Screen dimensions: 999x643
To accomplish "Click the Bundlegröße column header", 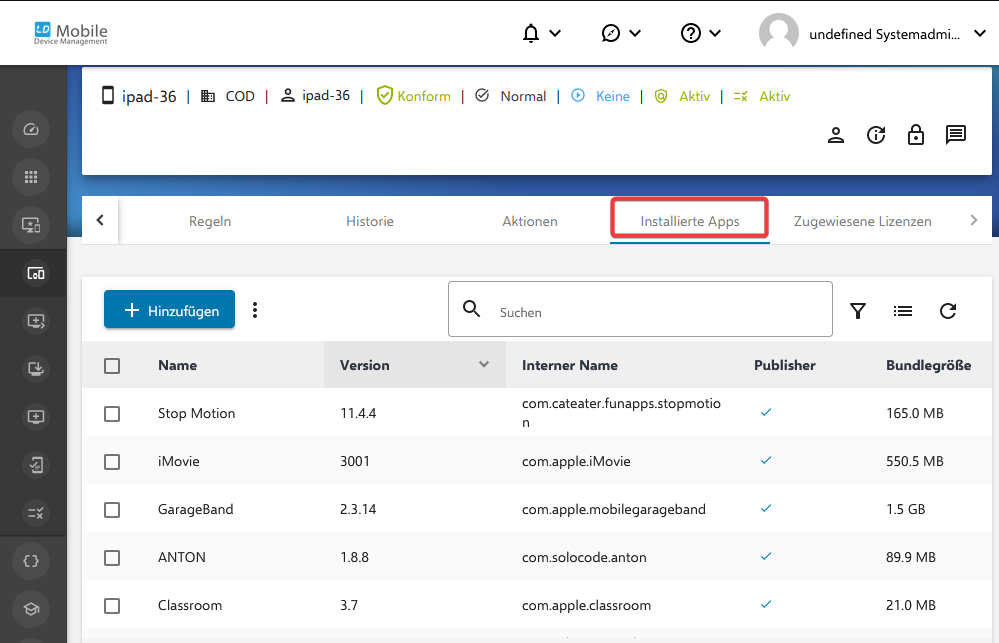I will tap(929, 365).
